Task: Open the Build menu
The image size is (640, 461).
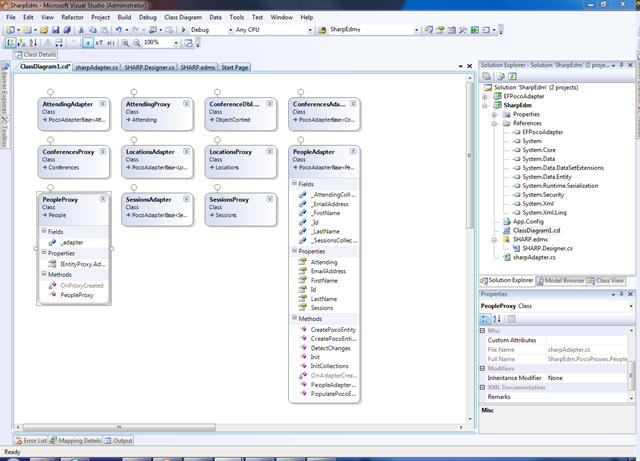Action: (124, 17)
